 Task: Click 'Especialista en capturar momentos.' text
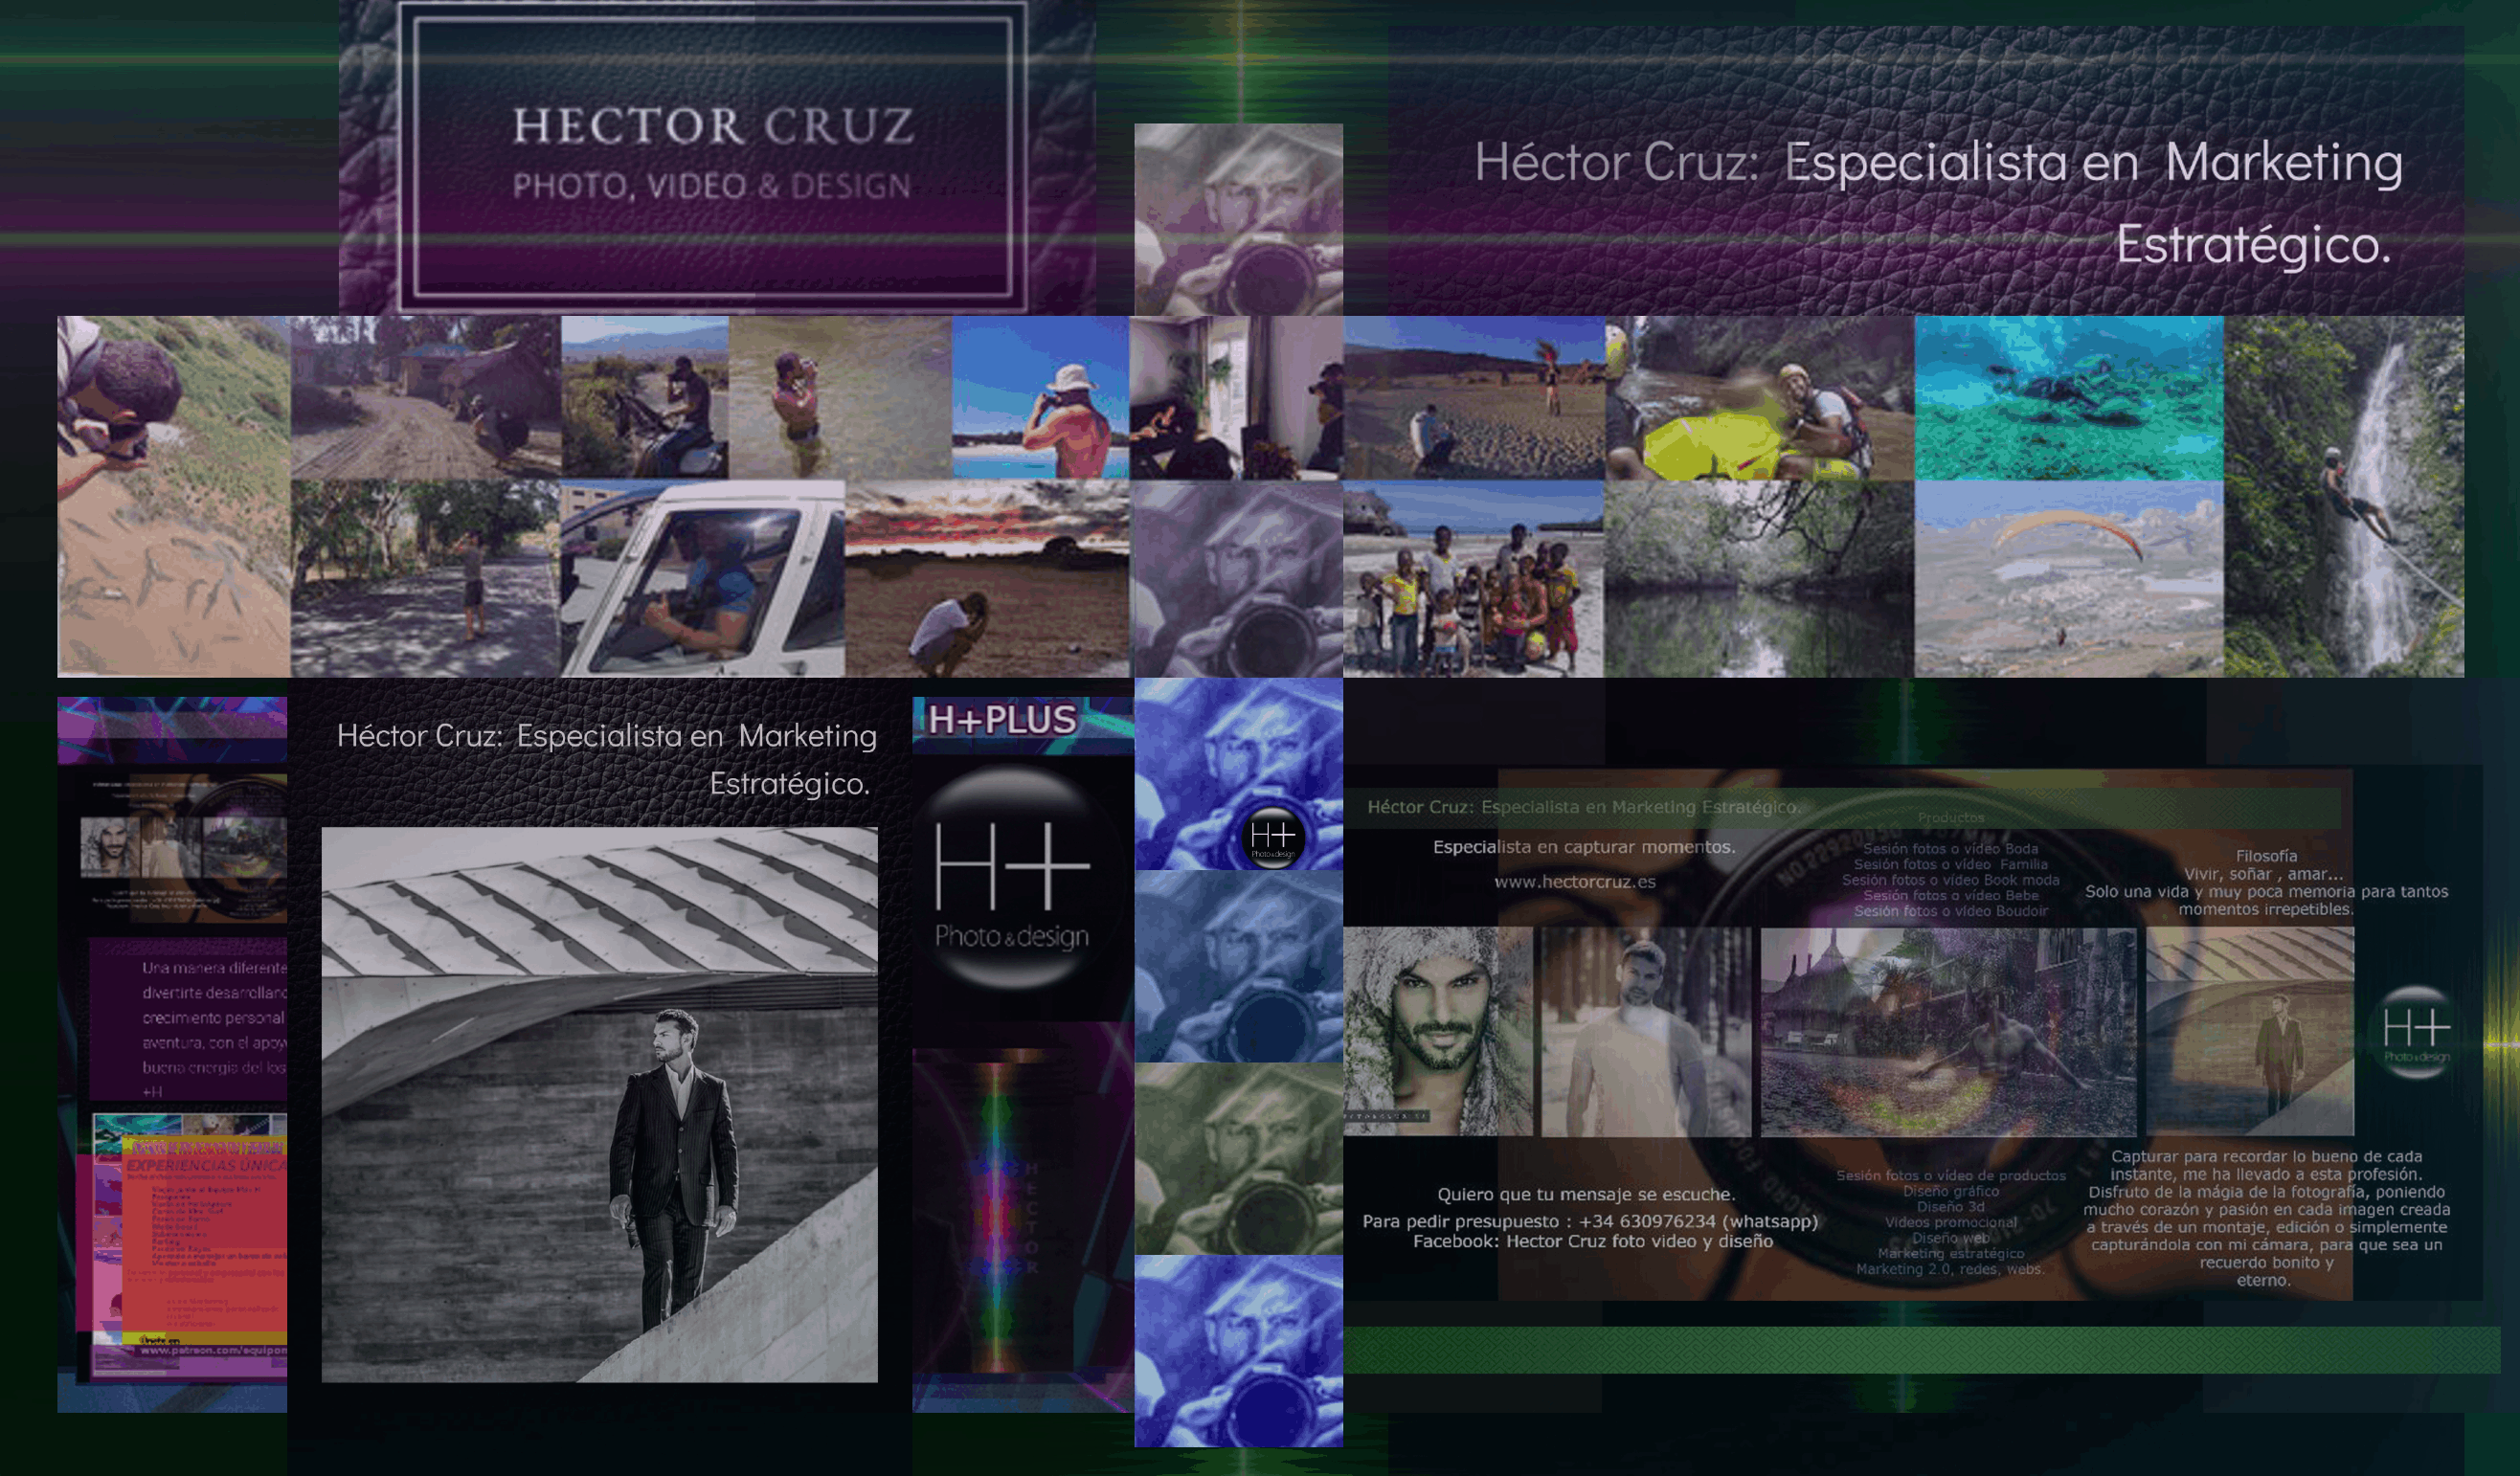click(x=1584, y=847)
